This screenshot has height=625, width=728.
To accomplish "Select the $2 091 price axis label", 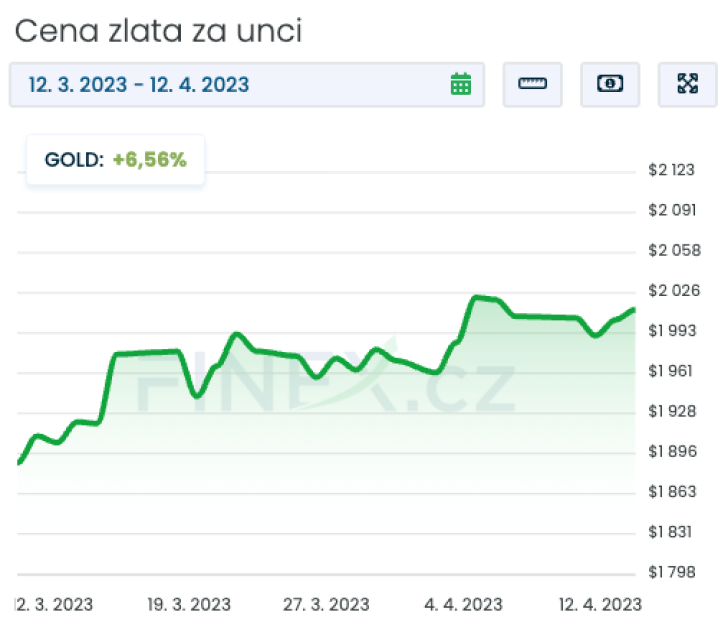I will [x=672, y=210].
